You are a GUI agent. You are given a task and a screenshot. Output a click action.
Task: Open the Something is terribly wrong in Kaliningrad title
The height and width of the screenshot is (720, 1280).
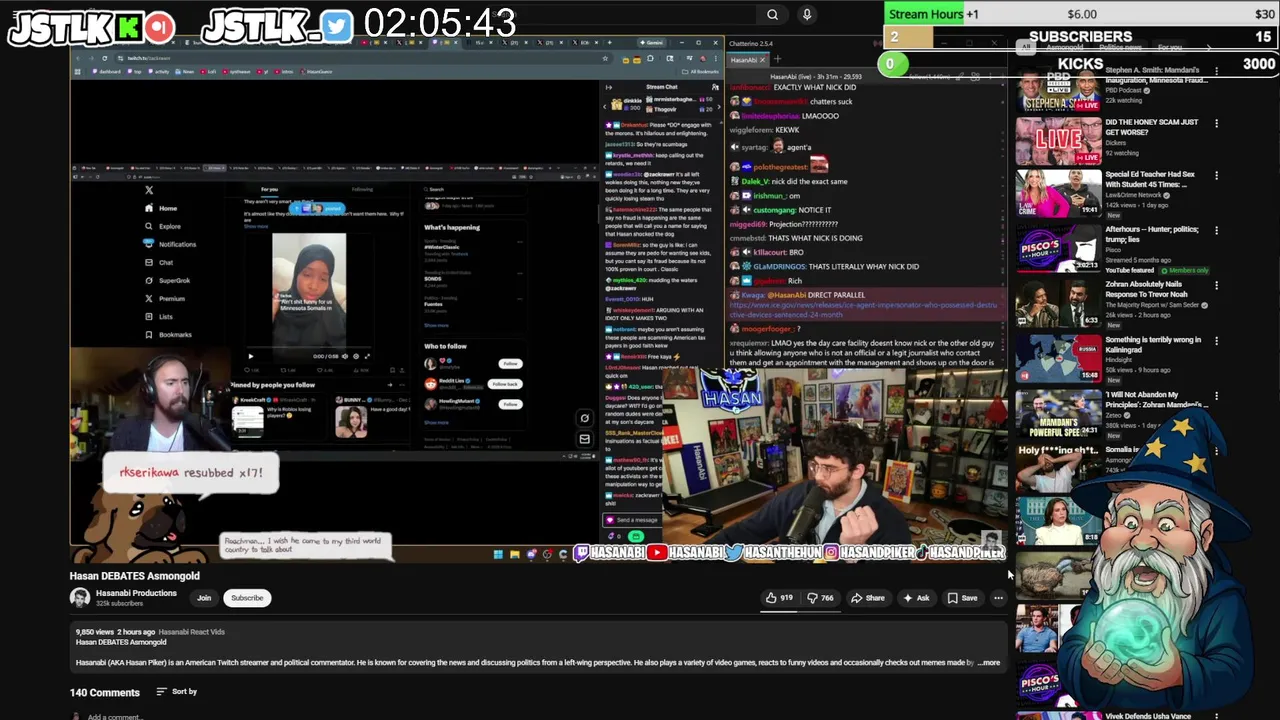(x=1153, y=345)
